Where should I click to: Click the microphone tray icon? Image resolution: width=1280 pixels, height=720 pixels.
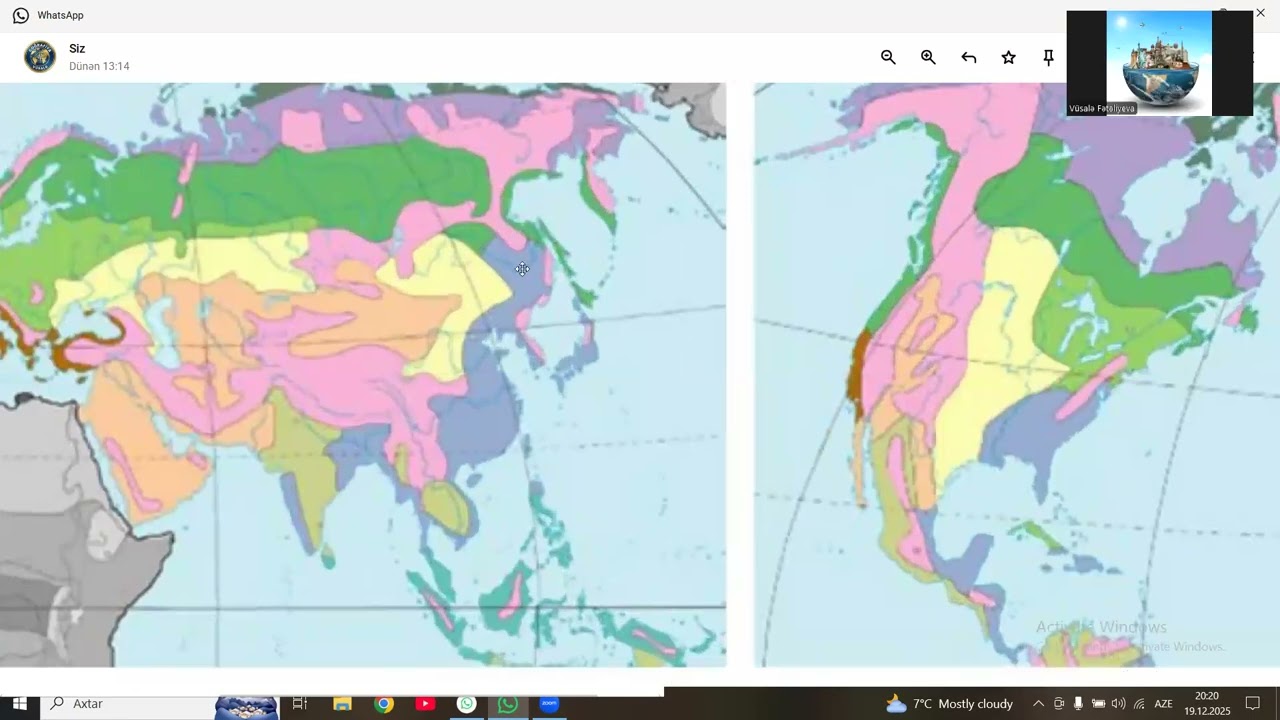point(1078,704)
